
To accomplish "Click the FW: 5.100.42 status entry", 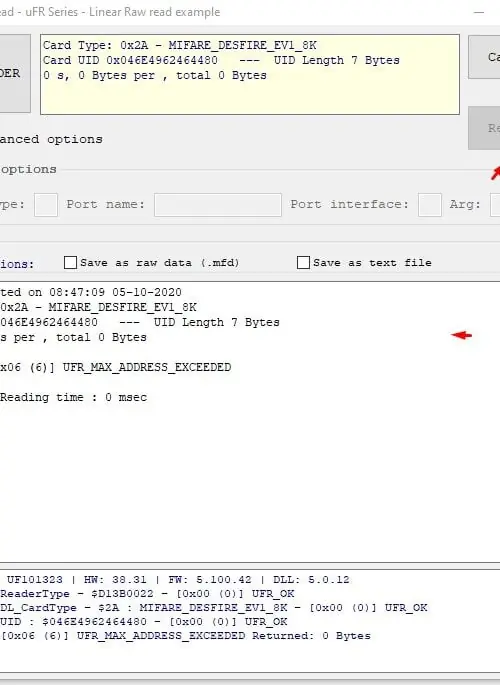I will [x=210, y=580].
